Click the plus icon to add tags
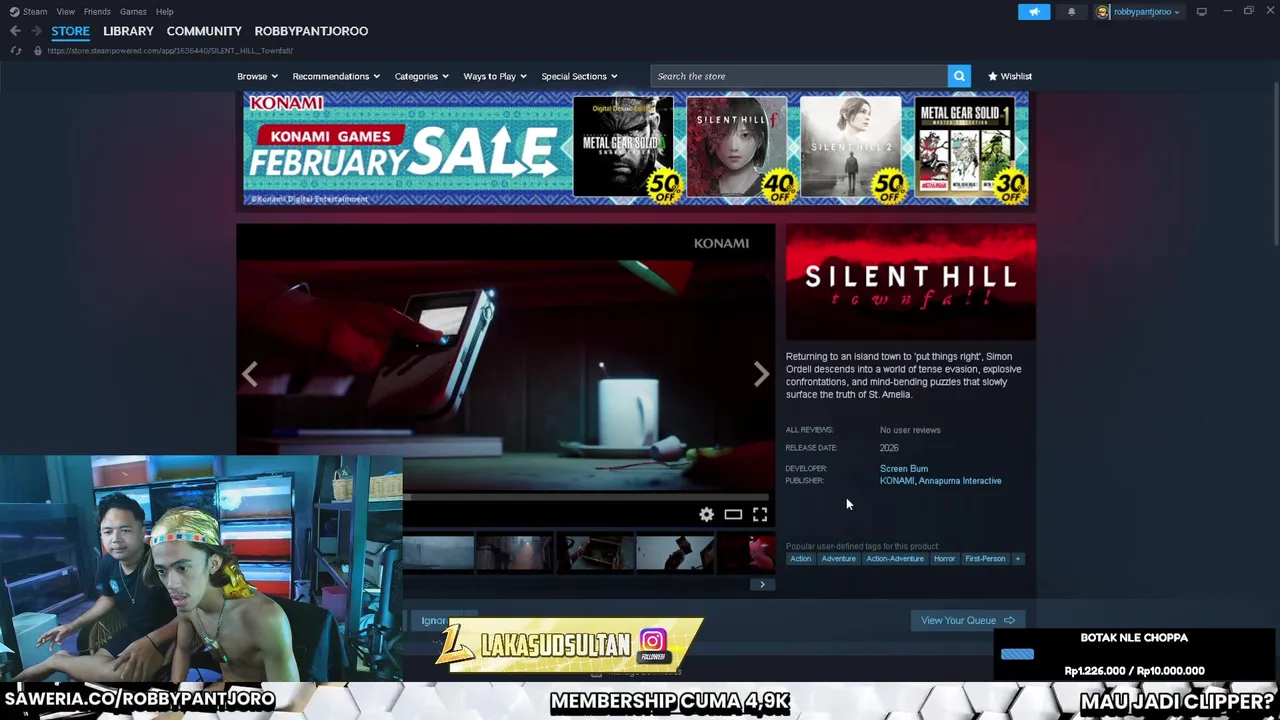Viewport: 1280px width, 720px height. 1018,559
